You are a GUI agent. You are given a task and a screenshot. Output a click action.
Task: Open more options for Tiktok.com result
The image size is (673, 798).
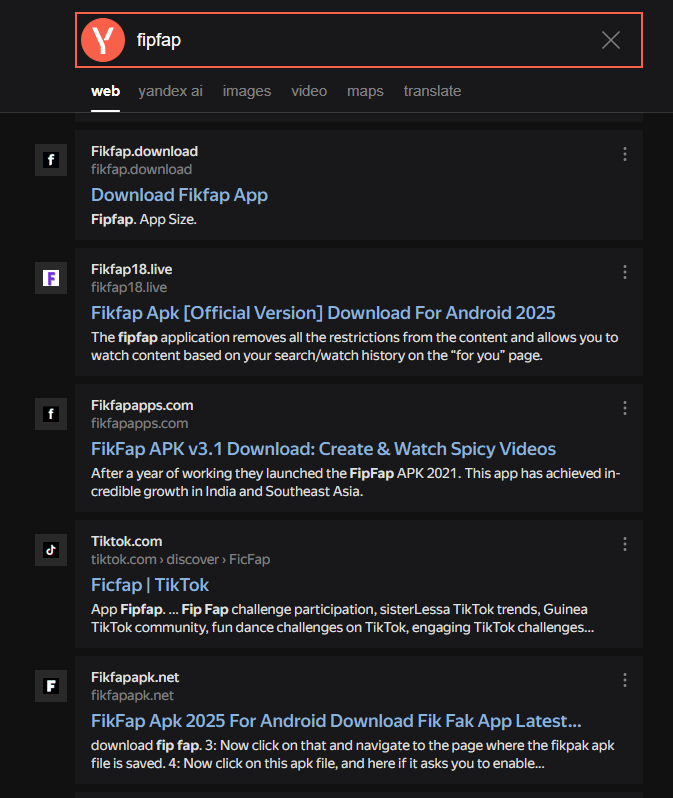point(625,545)
